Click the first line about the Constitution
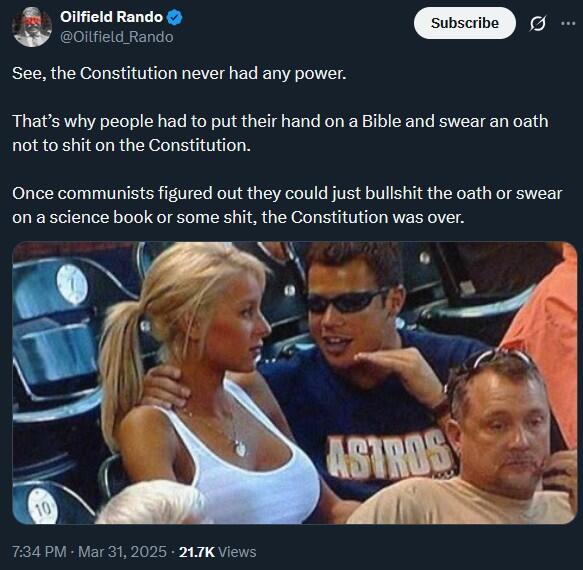Viewport: 583px width, 570px height. [179, 73]
